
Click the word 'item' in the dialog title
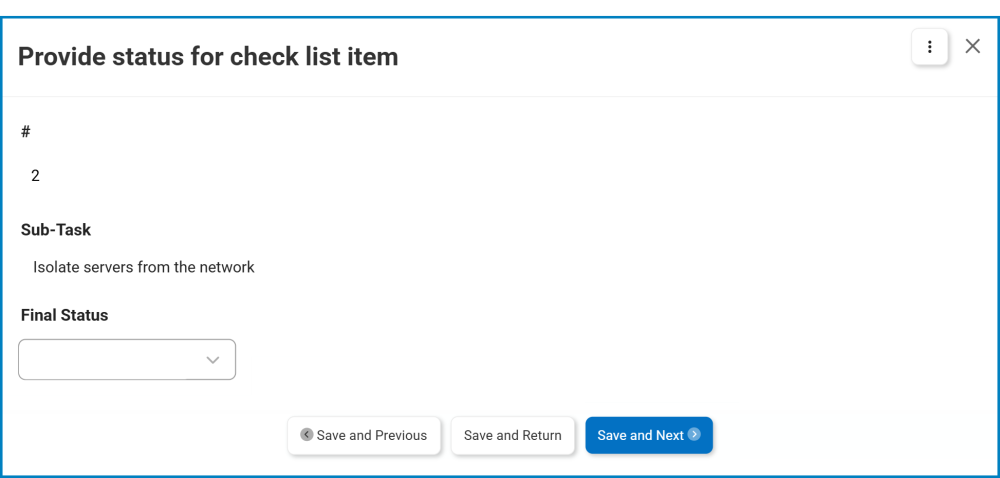(x=373, y=57)
